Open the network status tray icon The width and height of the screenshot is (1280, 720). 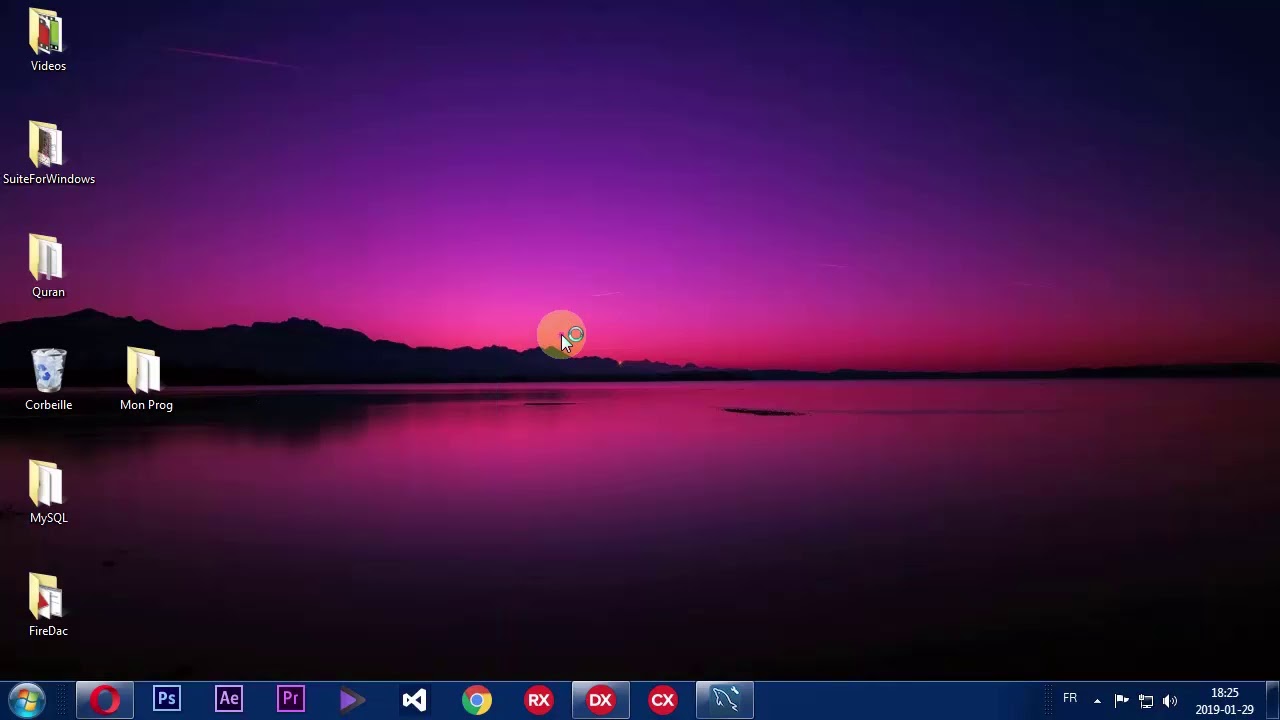point(1146,701)
